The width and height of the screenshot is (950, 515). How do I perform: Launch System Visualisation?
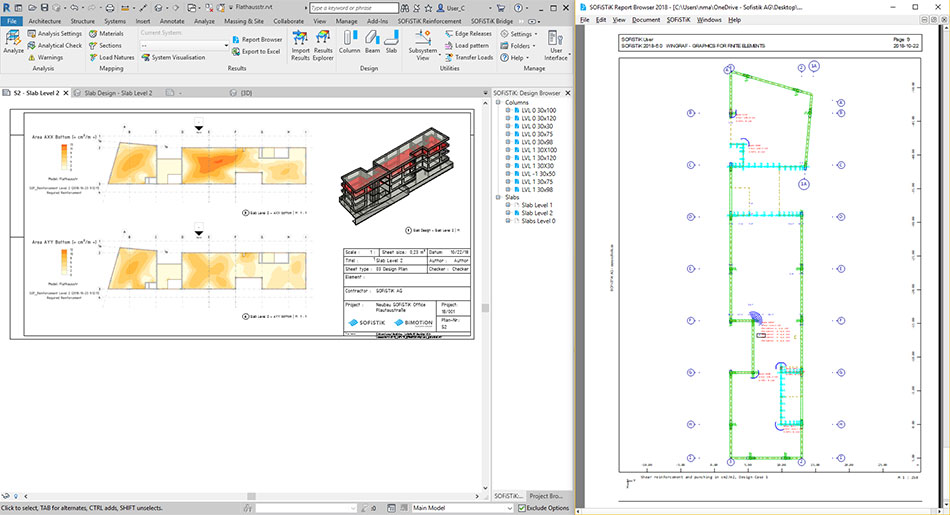click(174, 58)
